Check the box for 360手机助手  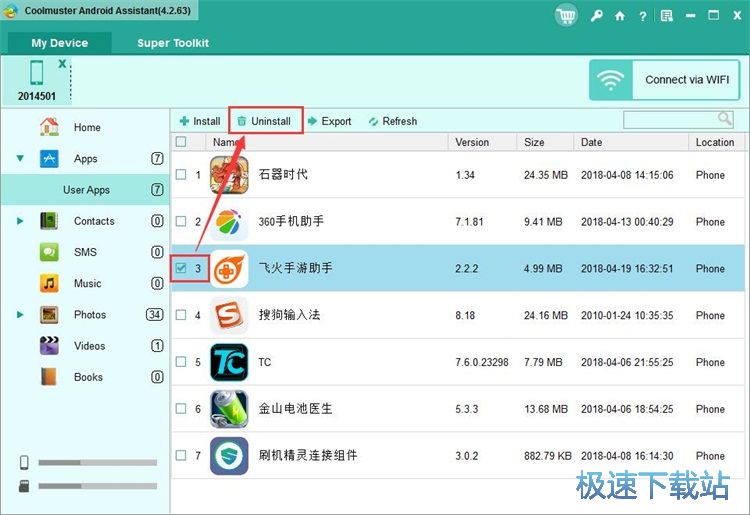(x=181, y=221)
